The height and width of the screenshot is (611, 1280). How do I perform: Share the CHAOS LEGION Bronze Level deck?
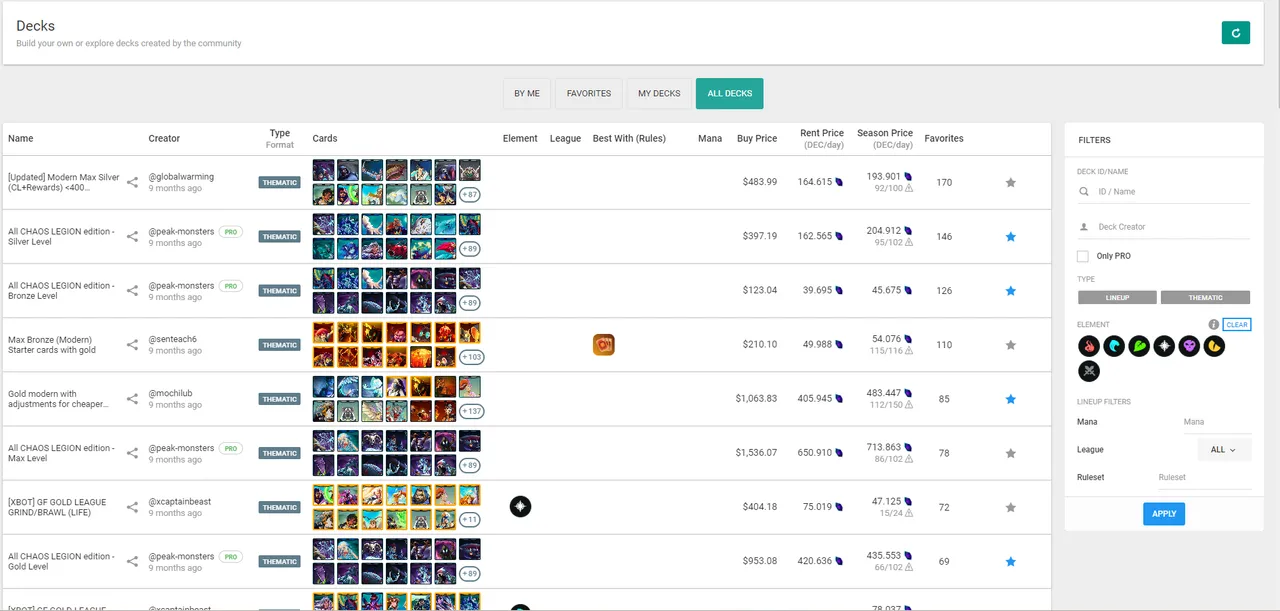tap(132, 291)
